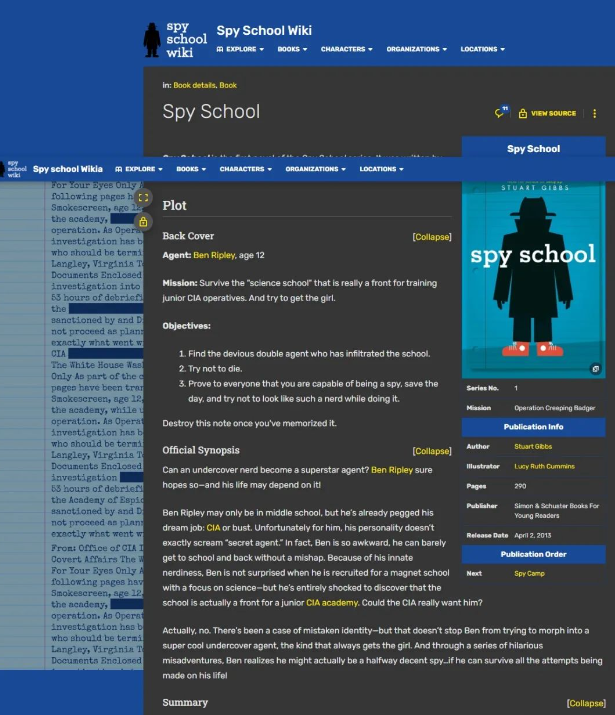
Task: Click the fullscreen expand icon on side rail
Action: (x=143, y=197)
